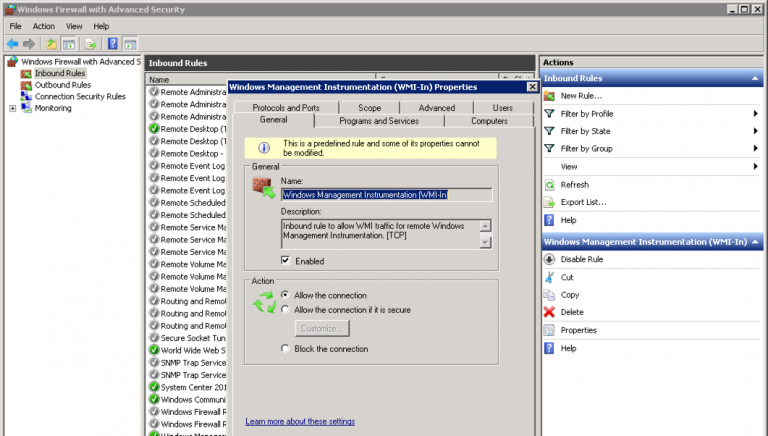This screenshot has width=768, height=436.
Task: Click the Filter by Profile funnel icon
Action: coord(550,114)
